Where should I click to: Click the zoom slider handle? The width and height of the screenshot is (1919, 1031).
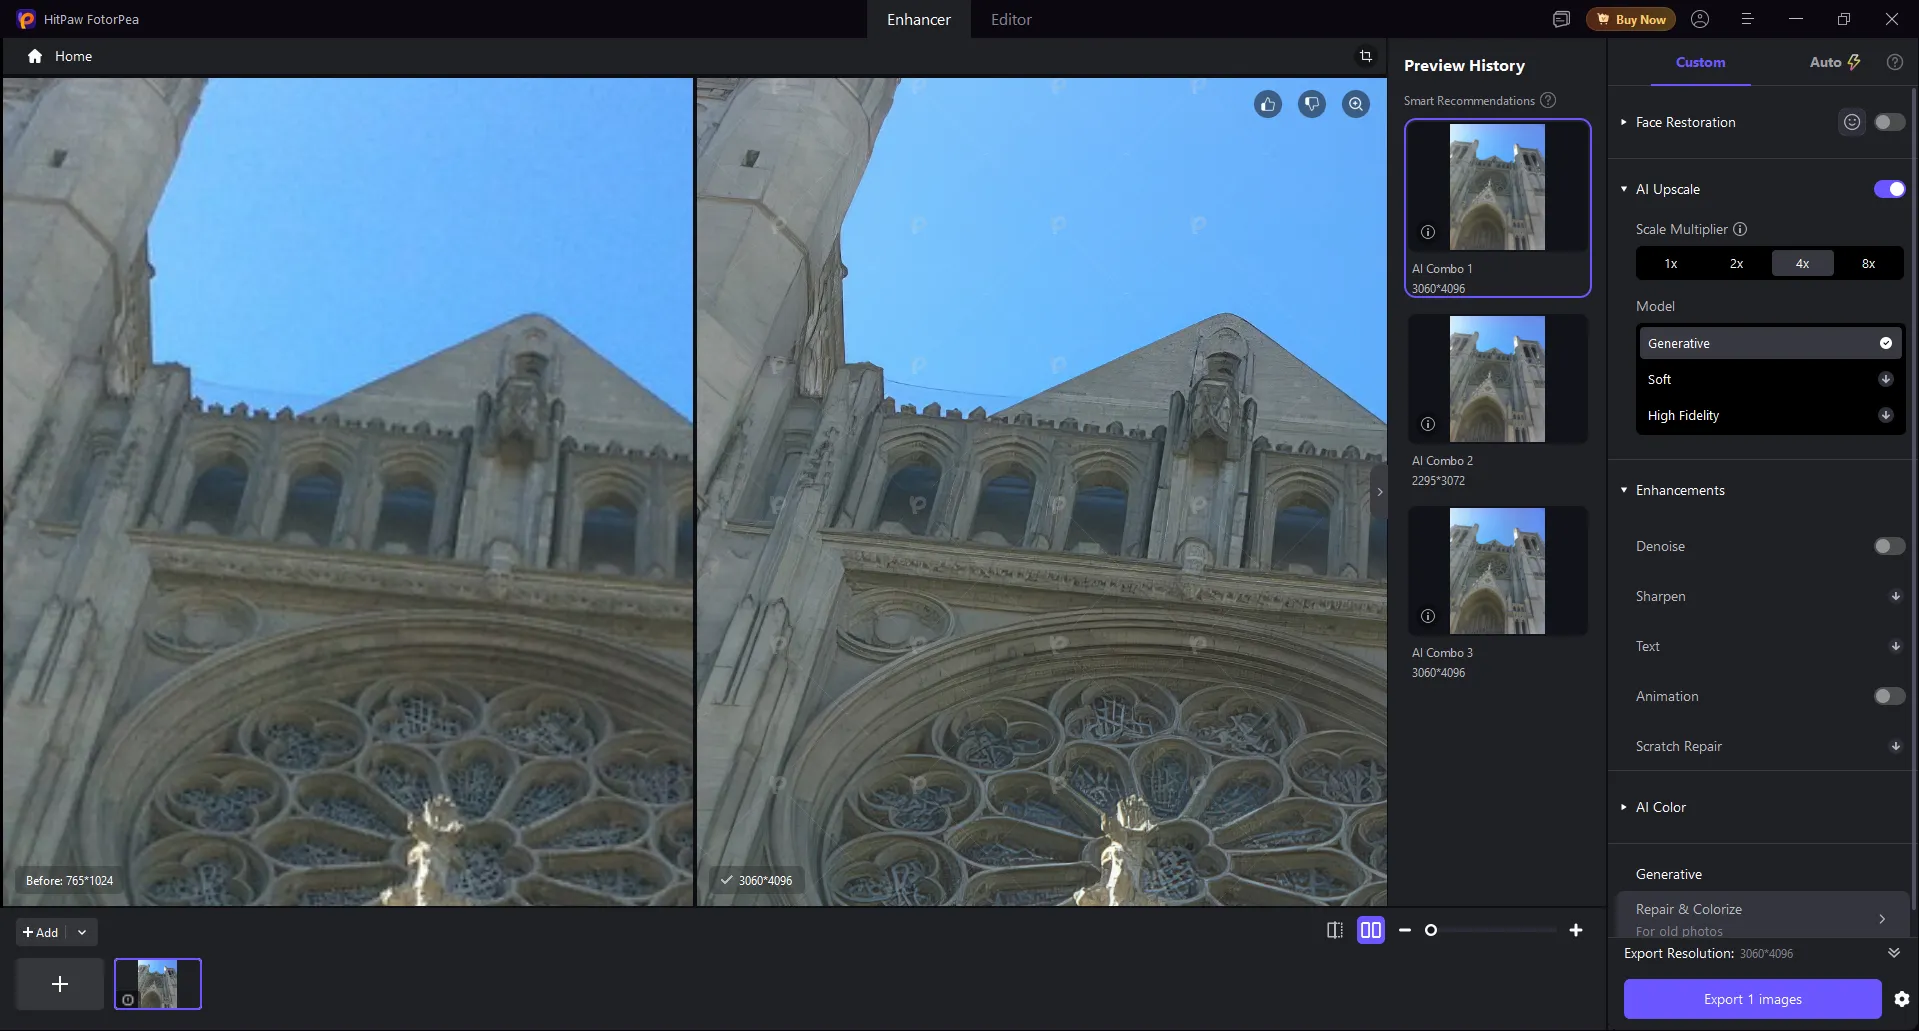[1431, 930]
